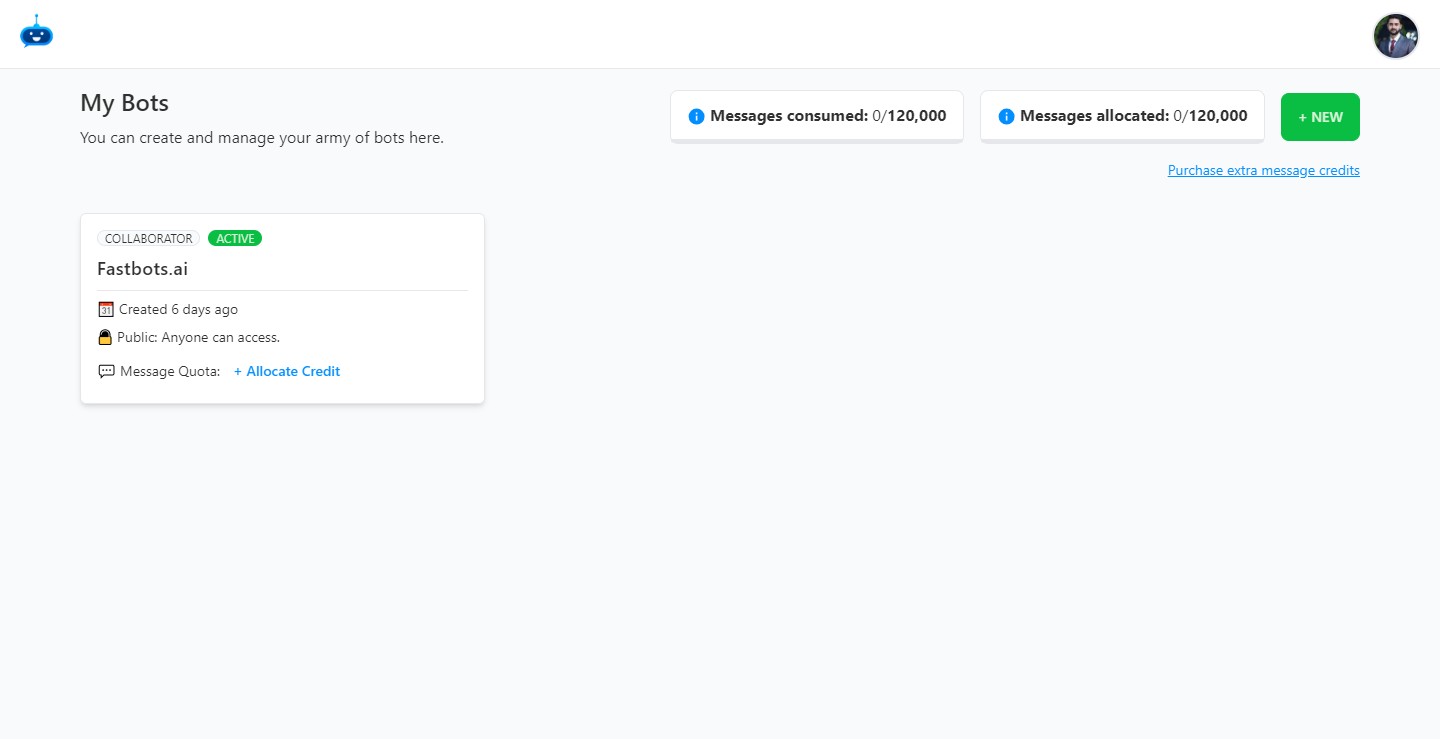Click the My Bots heading
This screenshot has height=739, width=1440.
124,103
